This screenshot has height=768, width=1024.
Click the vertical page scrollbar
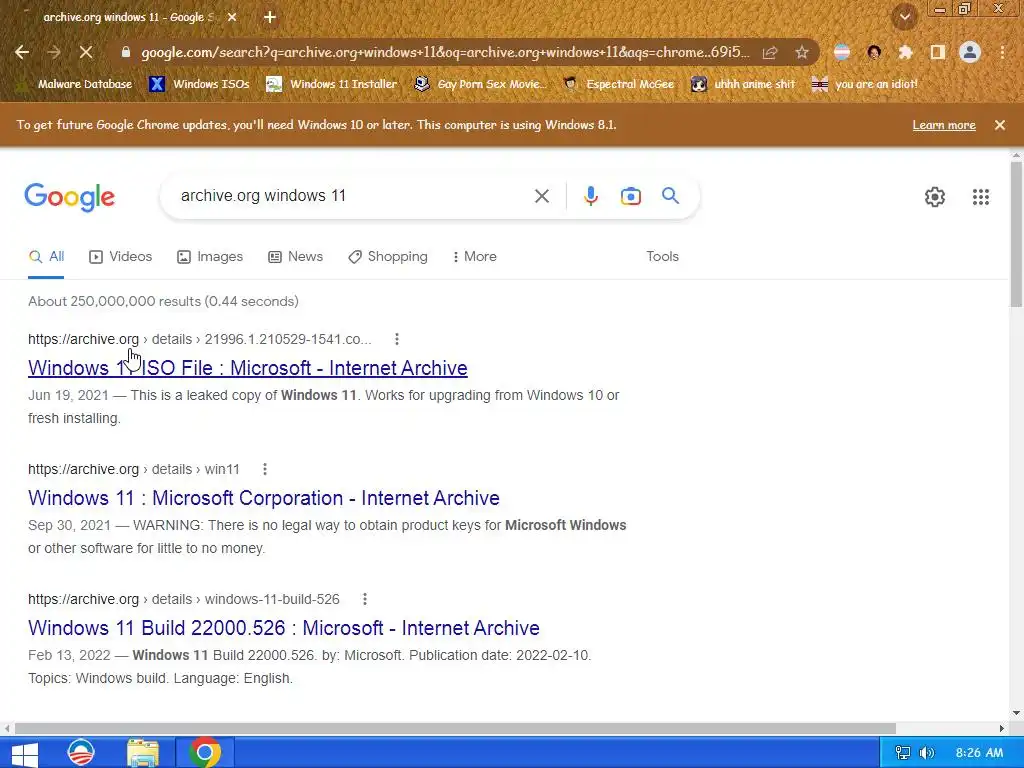coord(1016,235)
